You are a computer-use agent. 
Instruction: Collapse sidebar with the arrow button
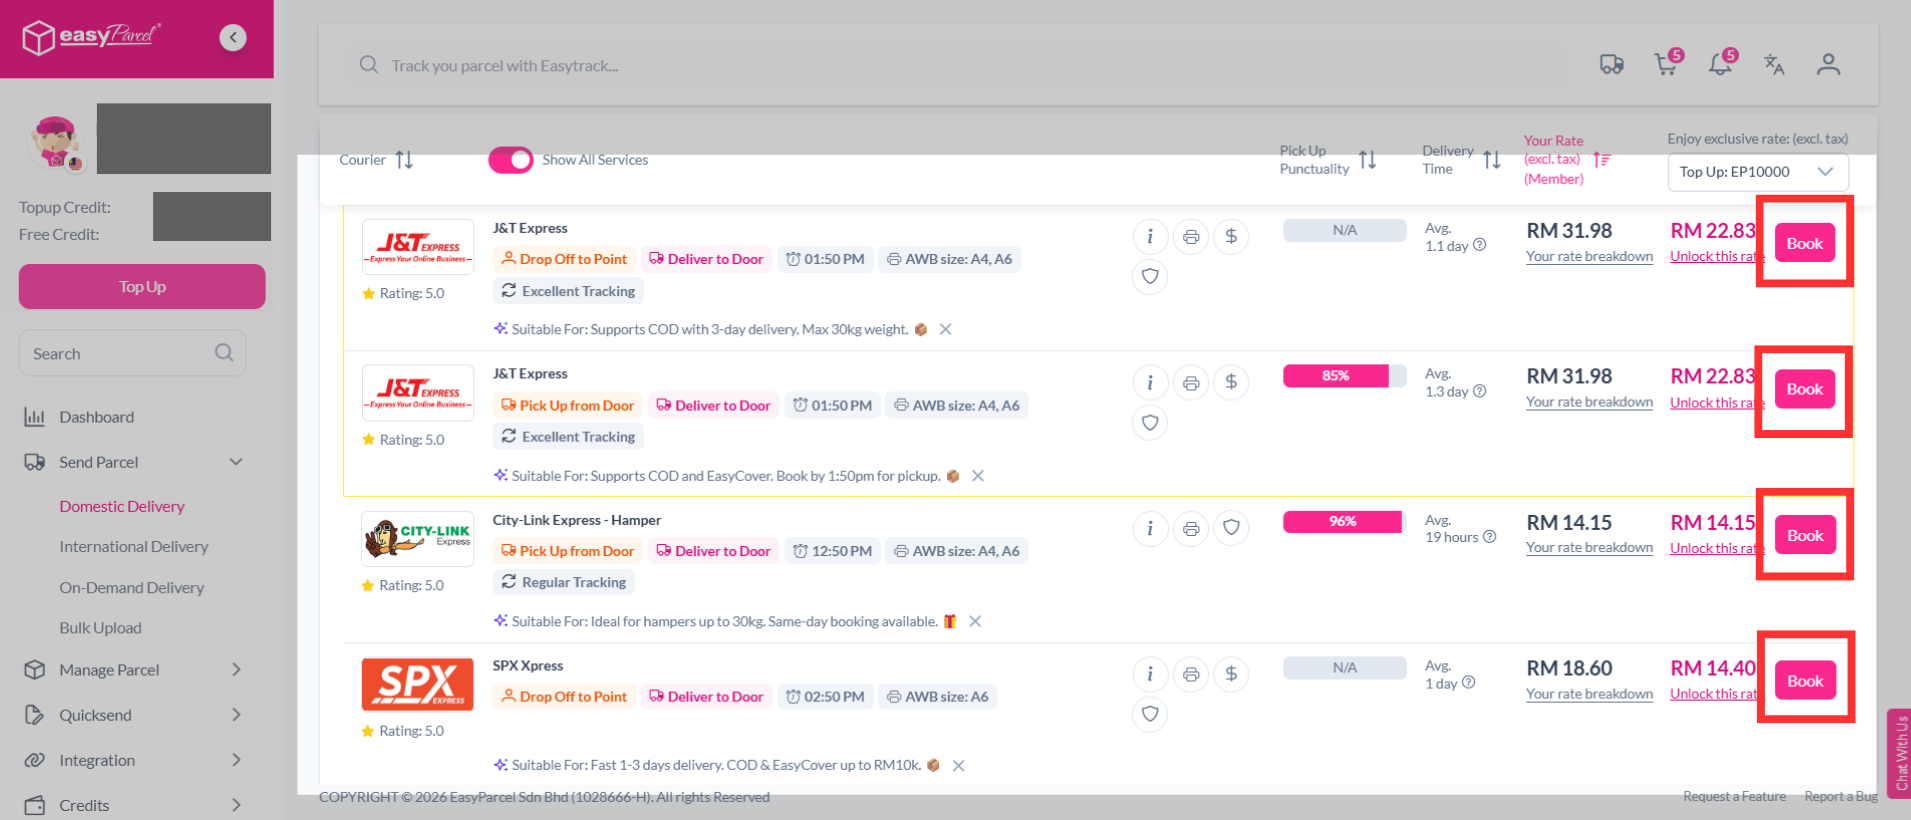tap(233, 38)
